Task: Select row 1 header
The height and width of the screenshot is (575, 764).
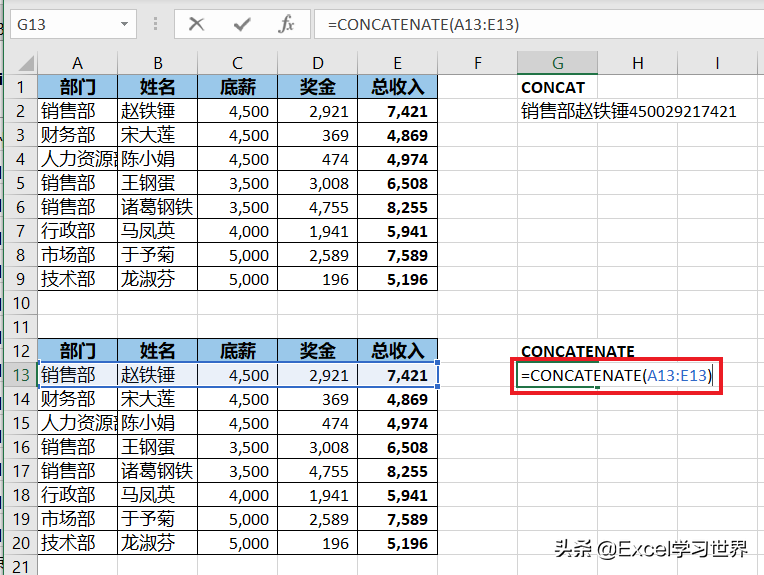Action: [x=21, y=87]
